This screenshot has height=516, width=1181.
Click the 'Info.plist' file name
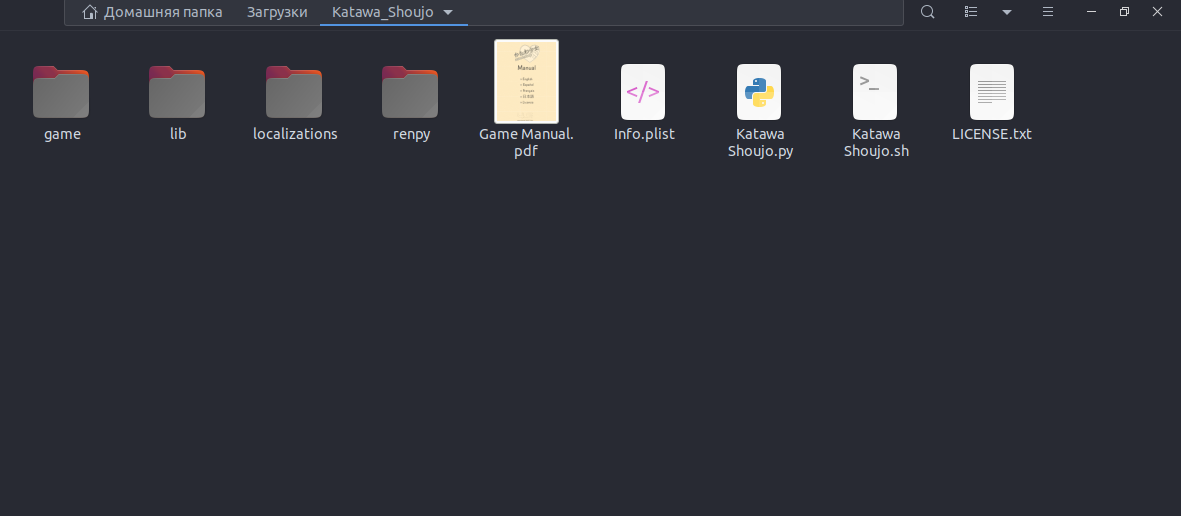(644, 134)
